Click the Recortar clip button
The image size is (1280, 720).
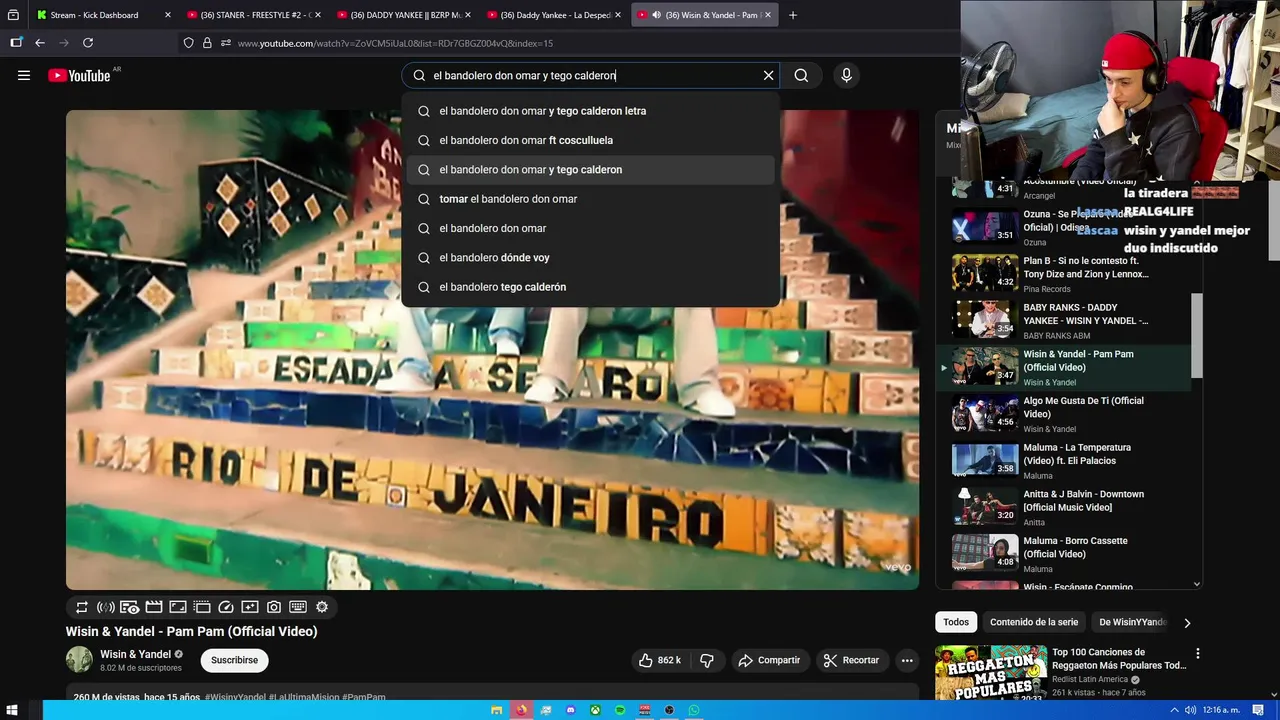(x=851, y=660)
